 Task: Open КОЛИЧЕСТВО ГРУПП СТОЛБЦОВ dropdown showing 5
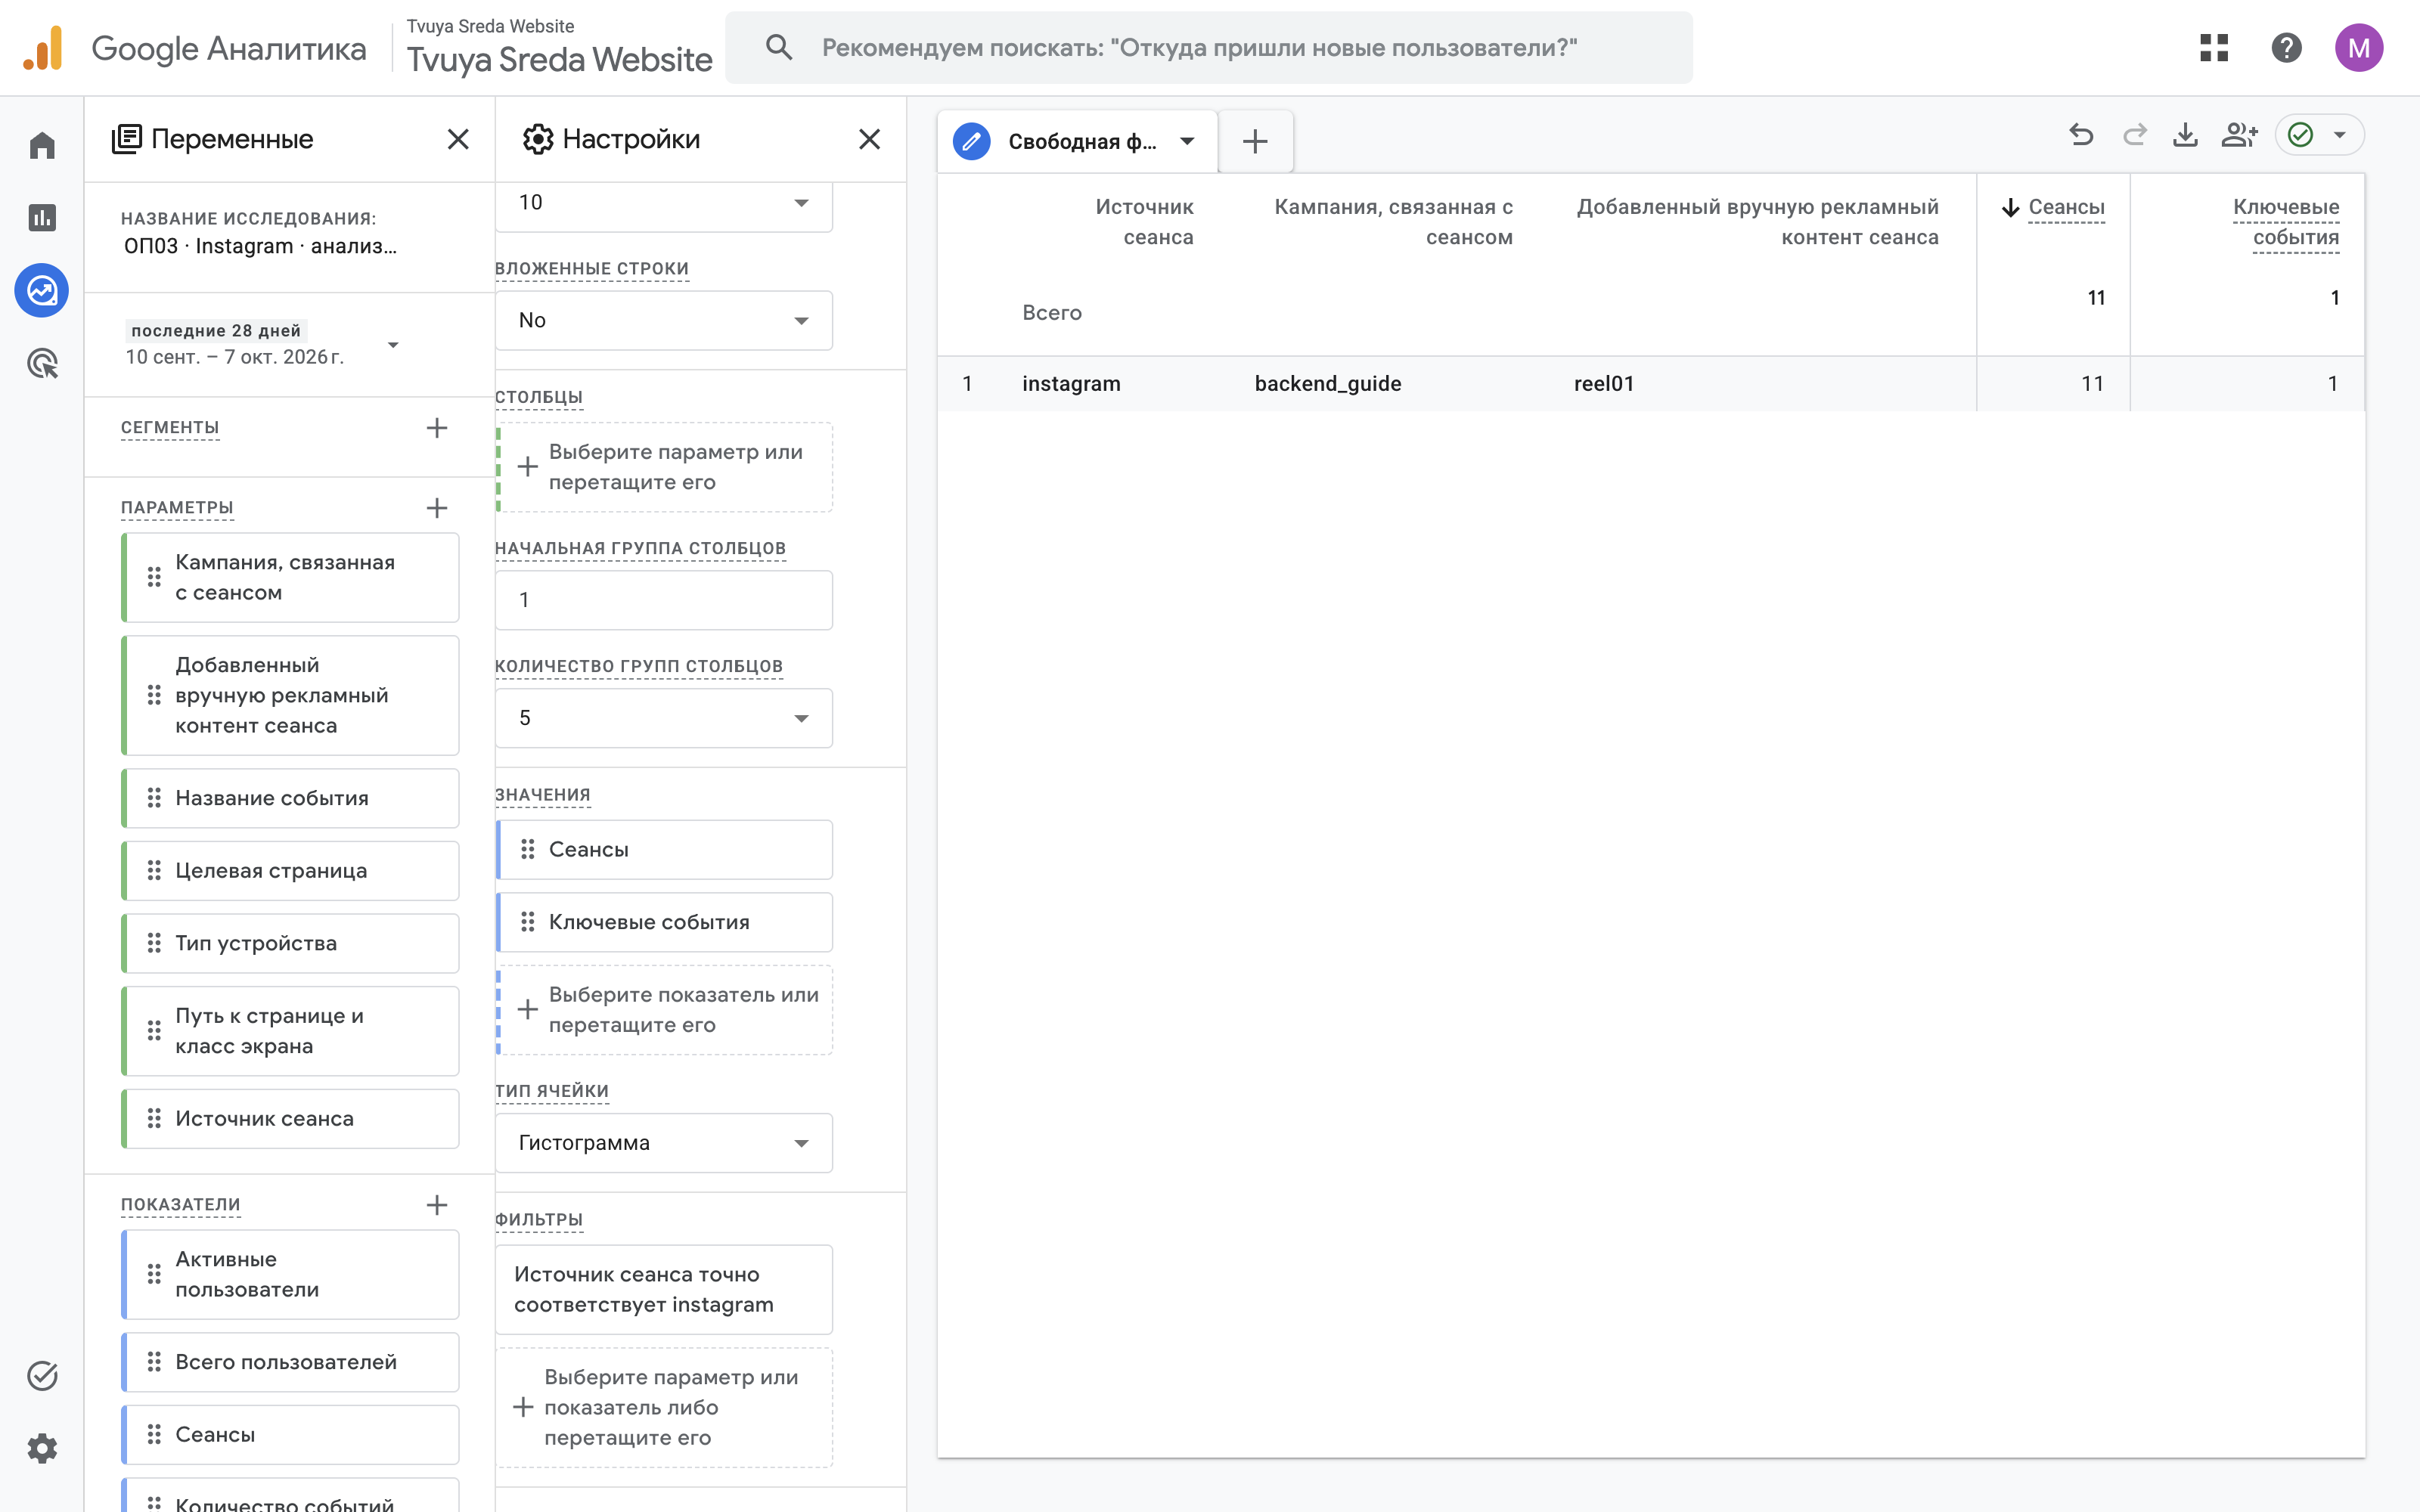(x=664, y=718)
